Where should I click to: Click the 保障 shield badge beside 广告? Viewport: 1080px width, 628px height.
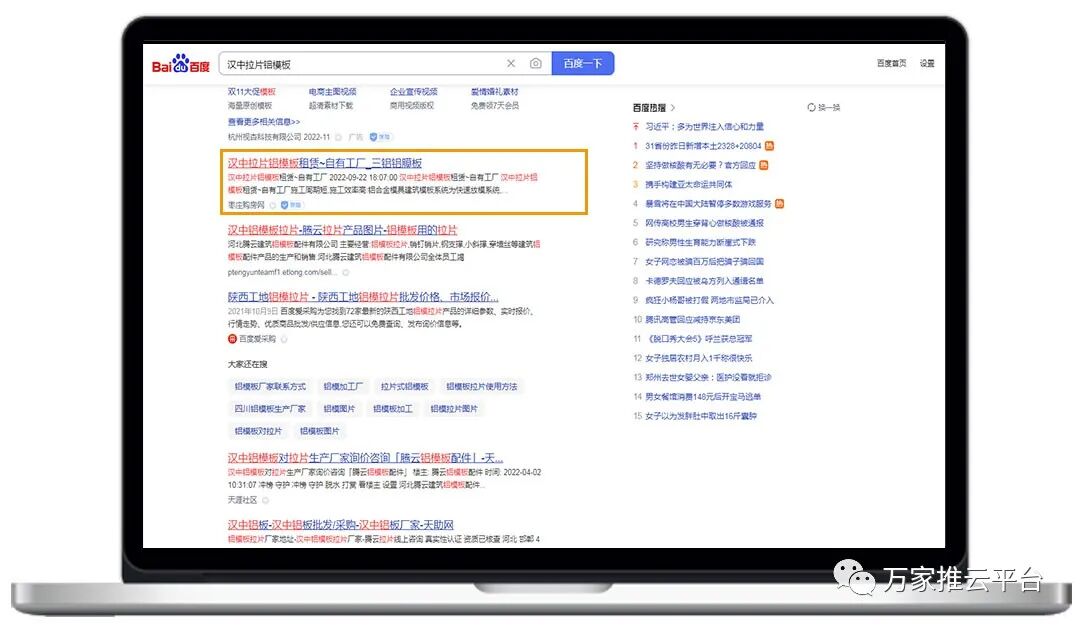(380, 137)
